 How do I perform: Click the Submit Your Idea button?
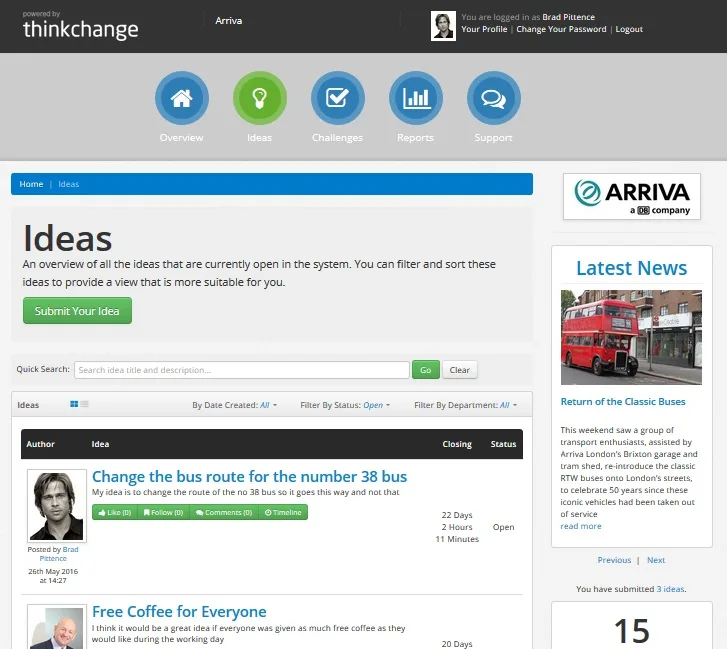click(x=77, y=311)
